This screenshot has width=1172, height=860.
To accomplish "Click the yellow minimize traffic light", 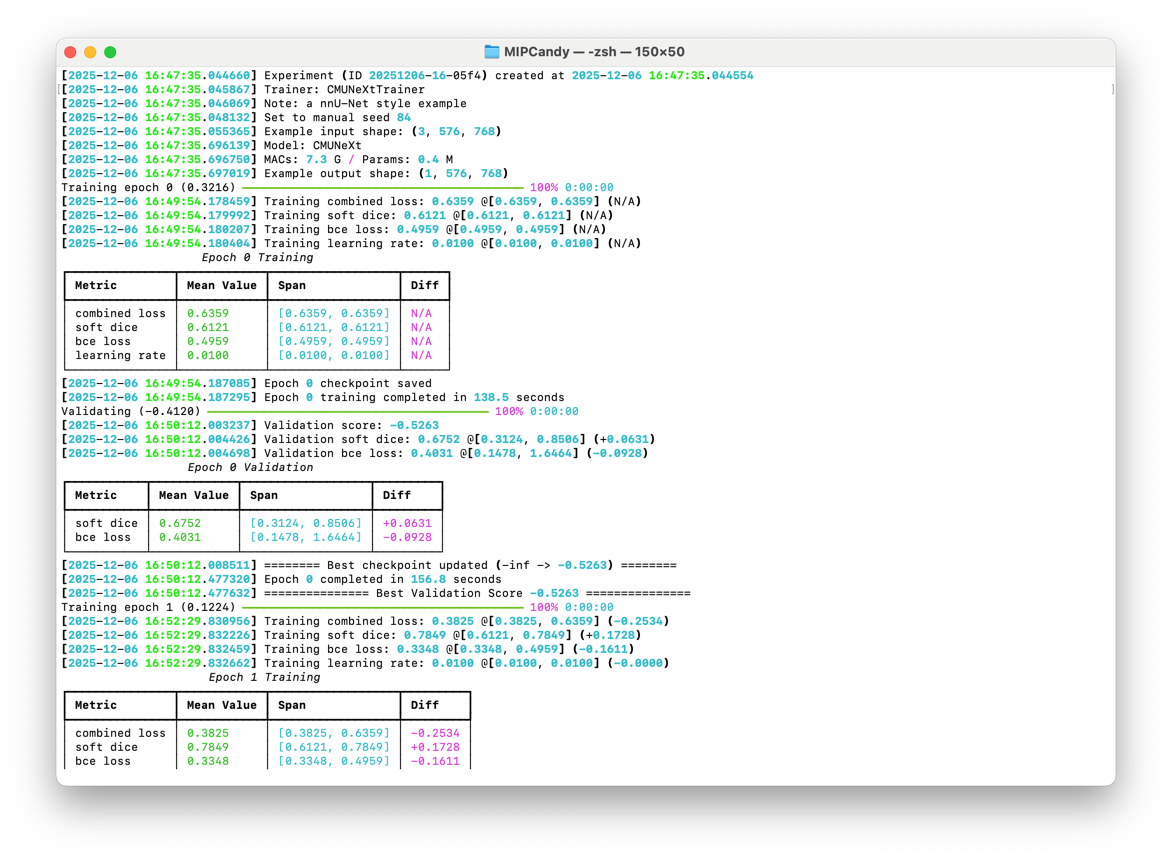I will click(90, 51).
